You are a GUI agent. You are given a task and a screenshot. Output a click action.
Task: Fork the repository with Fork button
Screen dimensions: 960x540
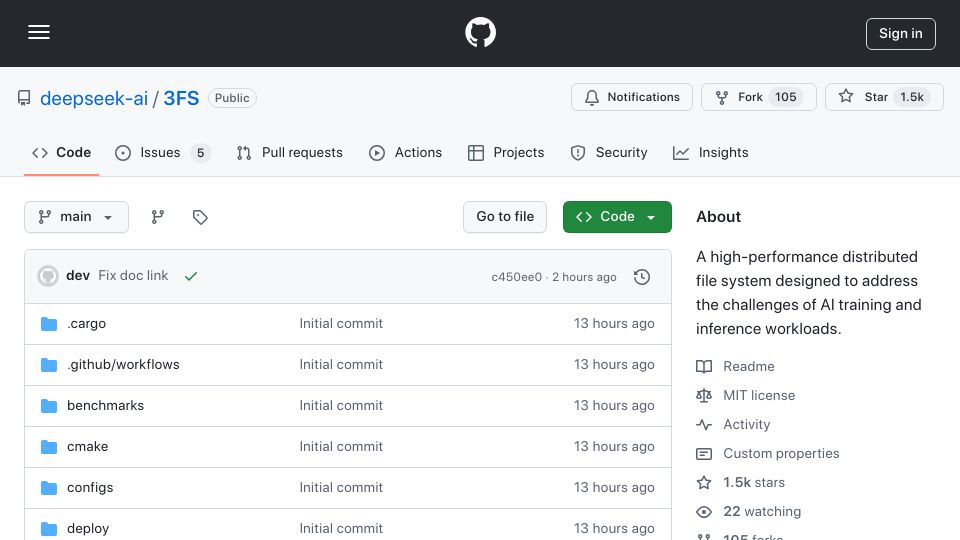click(x=758, y=97)
